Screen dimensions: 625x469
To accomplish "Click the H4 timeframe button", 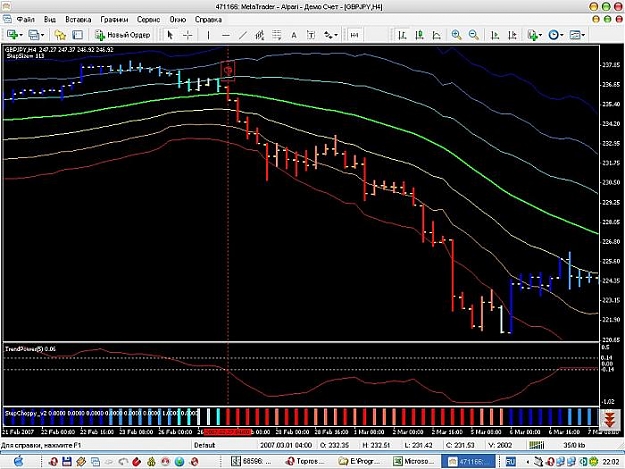I will tap(354, 35).
